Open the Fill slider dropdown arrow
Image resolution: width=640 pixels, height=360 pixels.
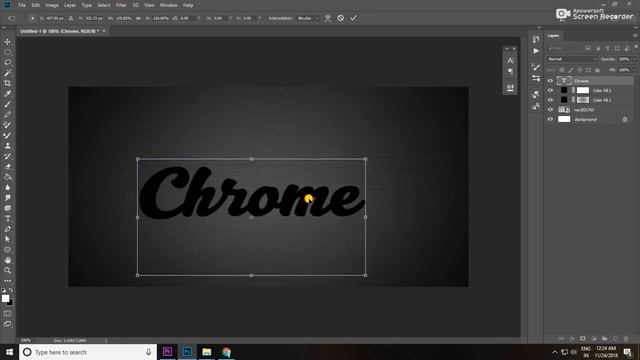pyautogui.click(x=635, y=70)
